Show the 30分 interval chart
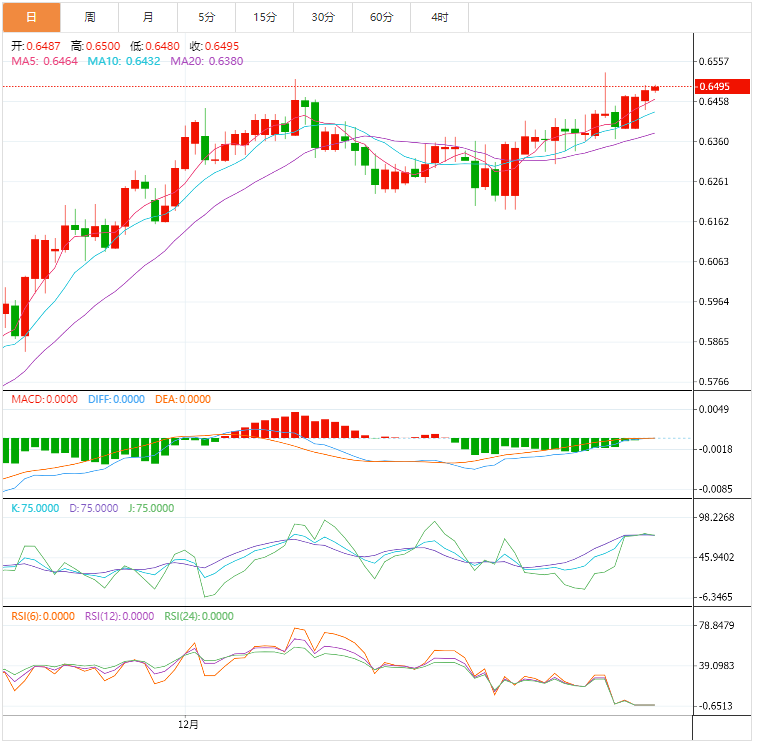 (323, 17)
